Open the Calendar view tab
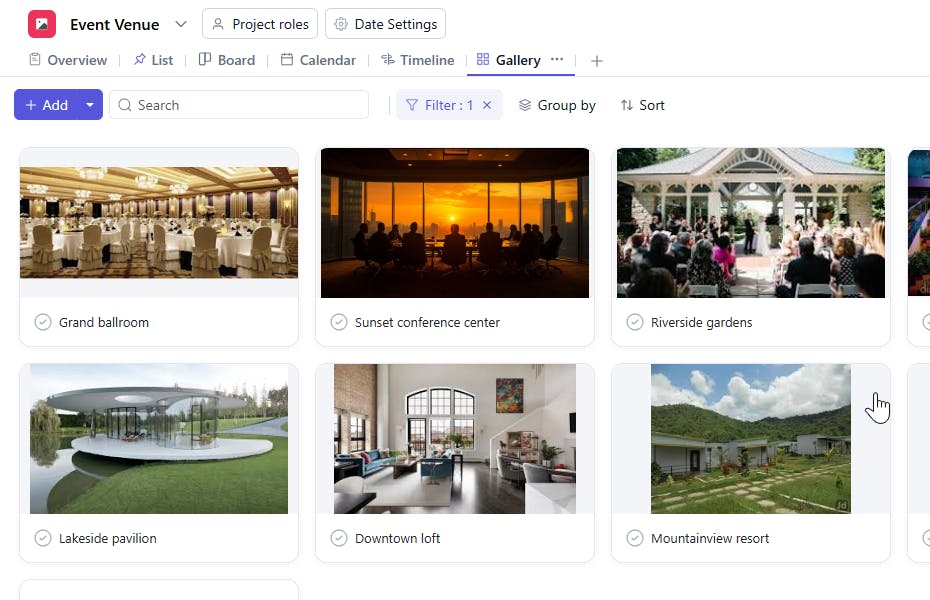The width and height of the screenshot is (930, 600). tap(318, 60)
